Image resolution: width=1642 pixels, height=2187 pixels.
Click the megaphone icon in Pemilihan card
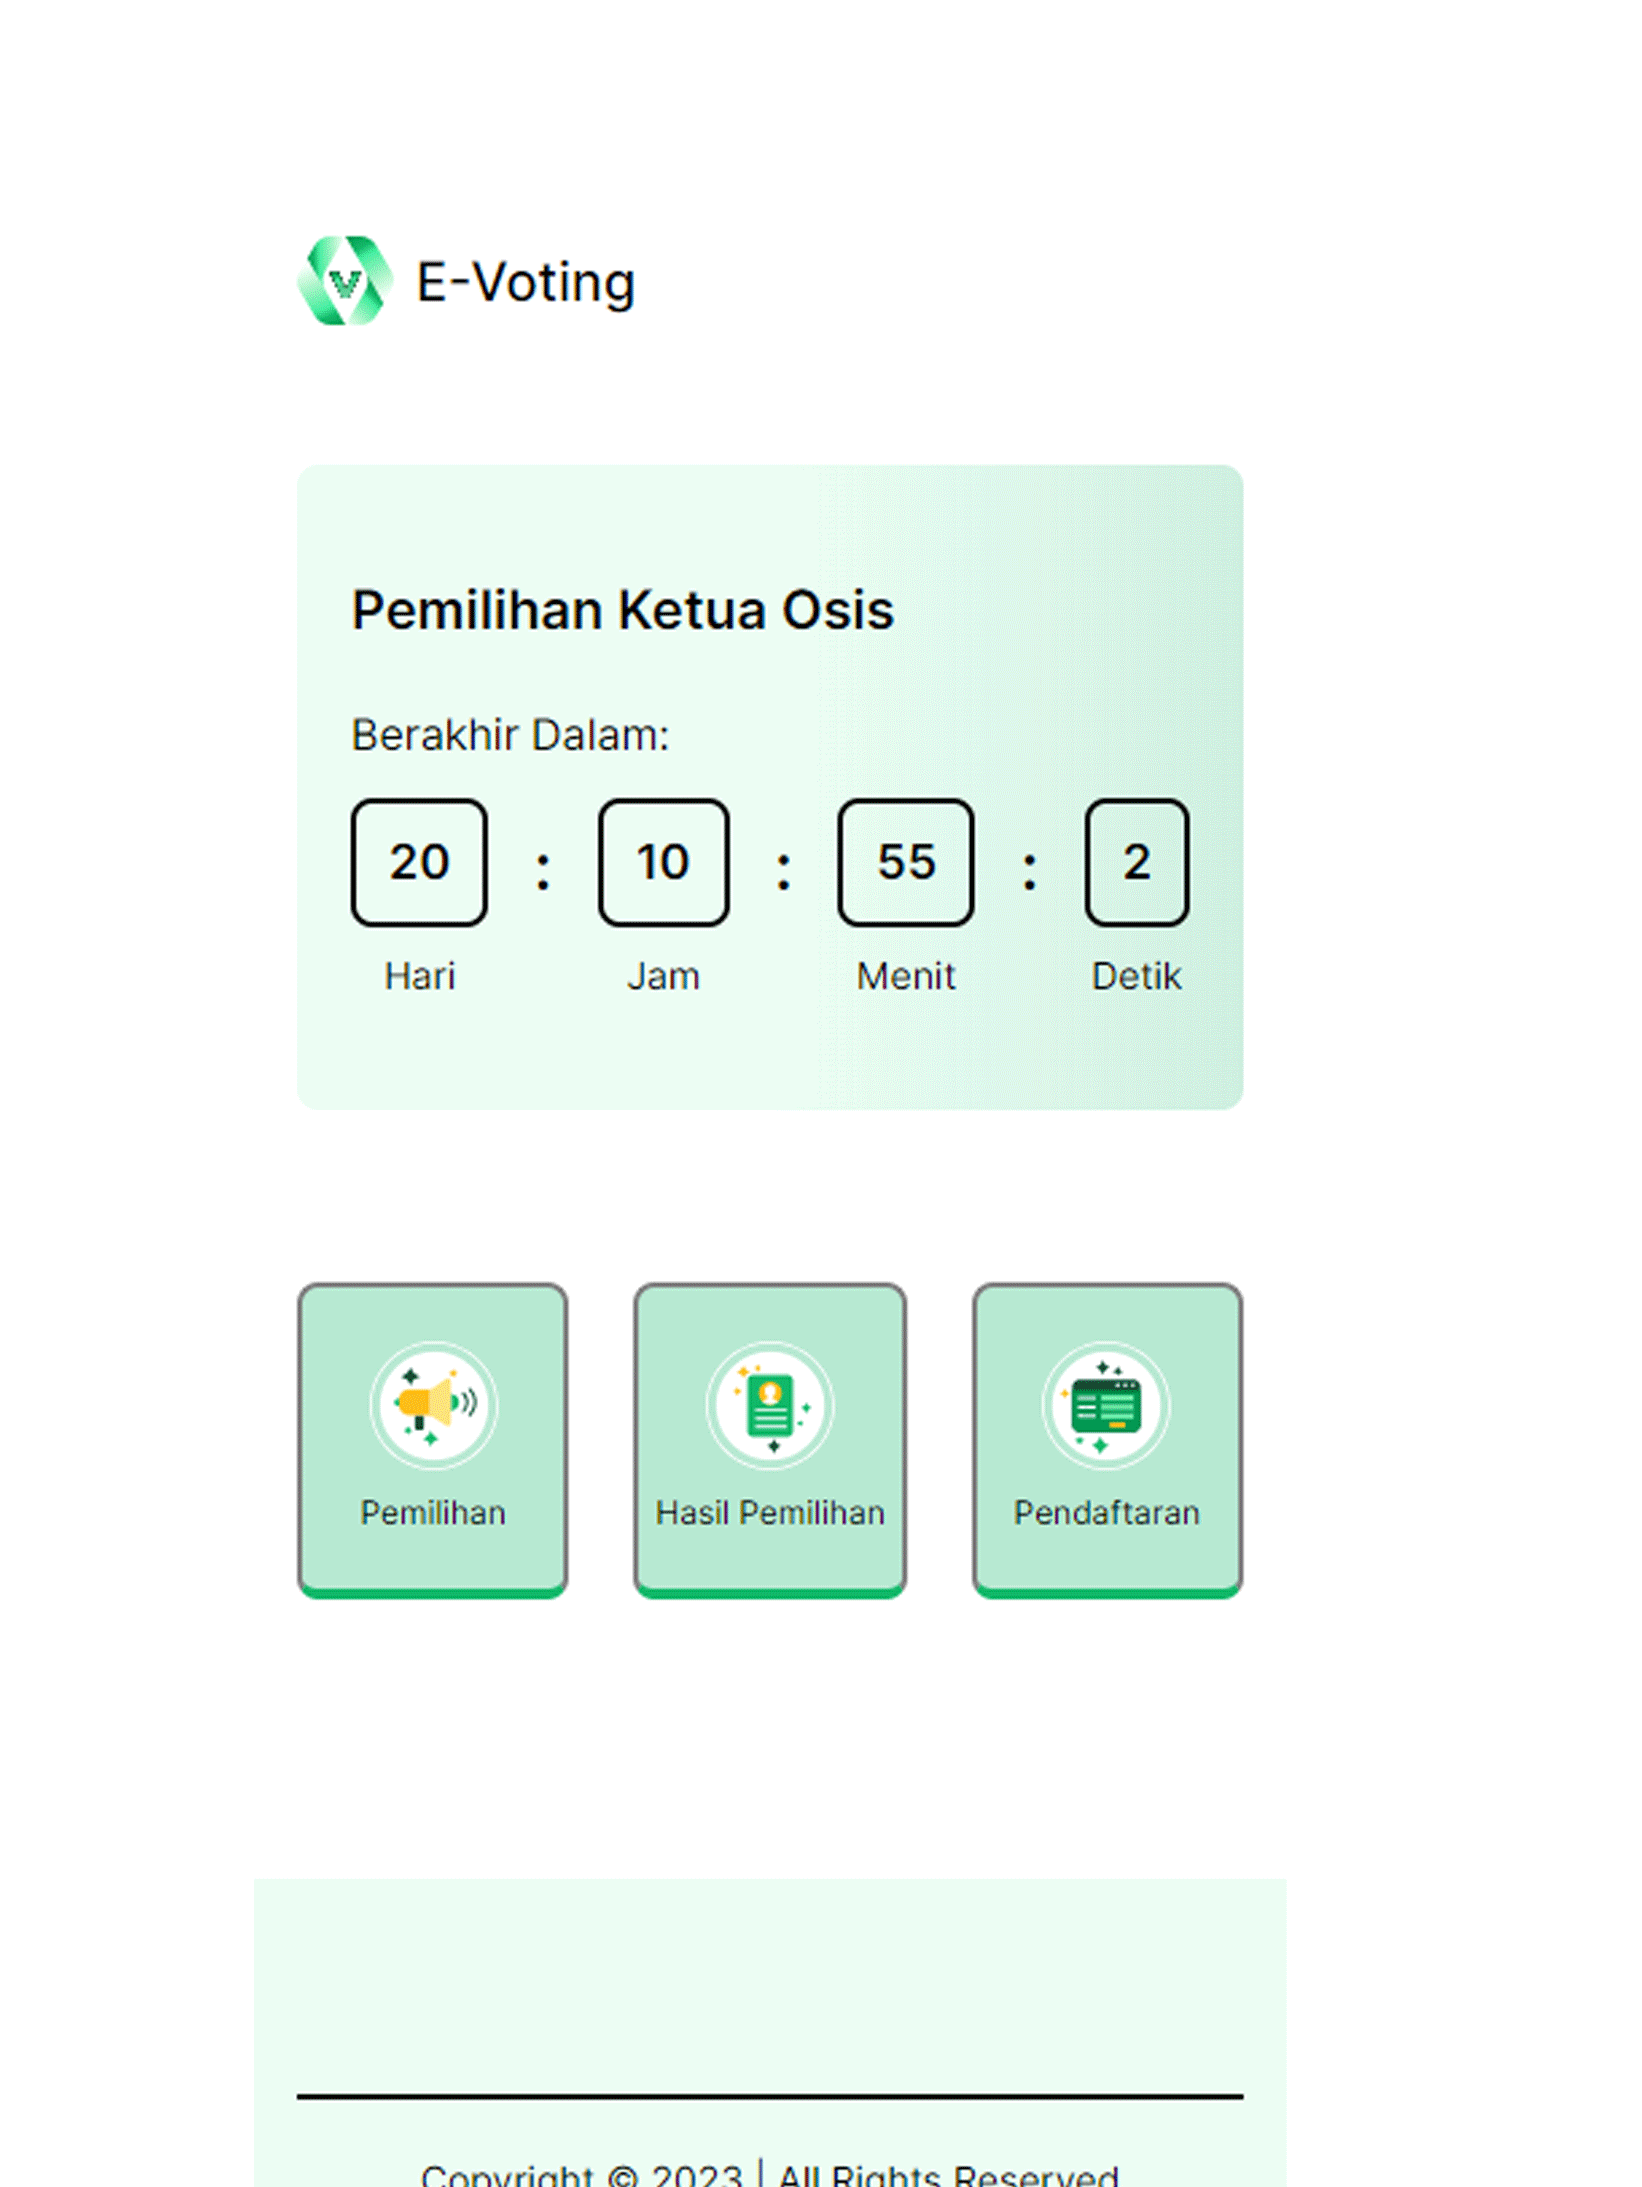point(433,1404)
